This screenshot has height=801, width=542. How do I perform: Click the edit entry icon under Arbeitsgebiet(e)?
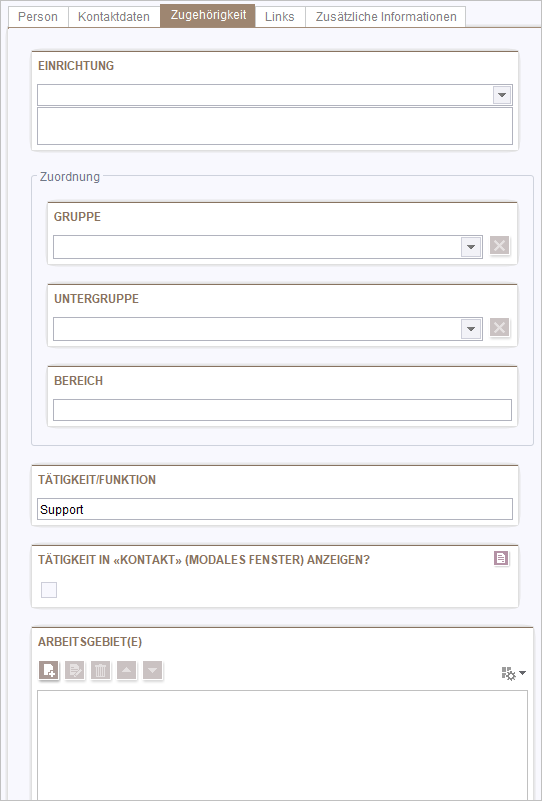point(75,670)
